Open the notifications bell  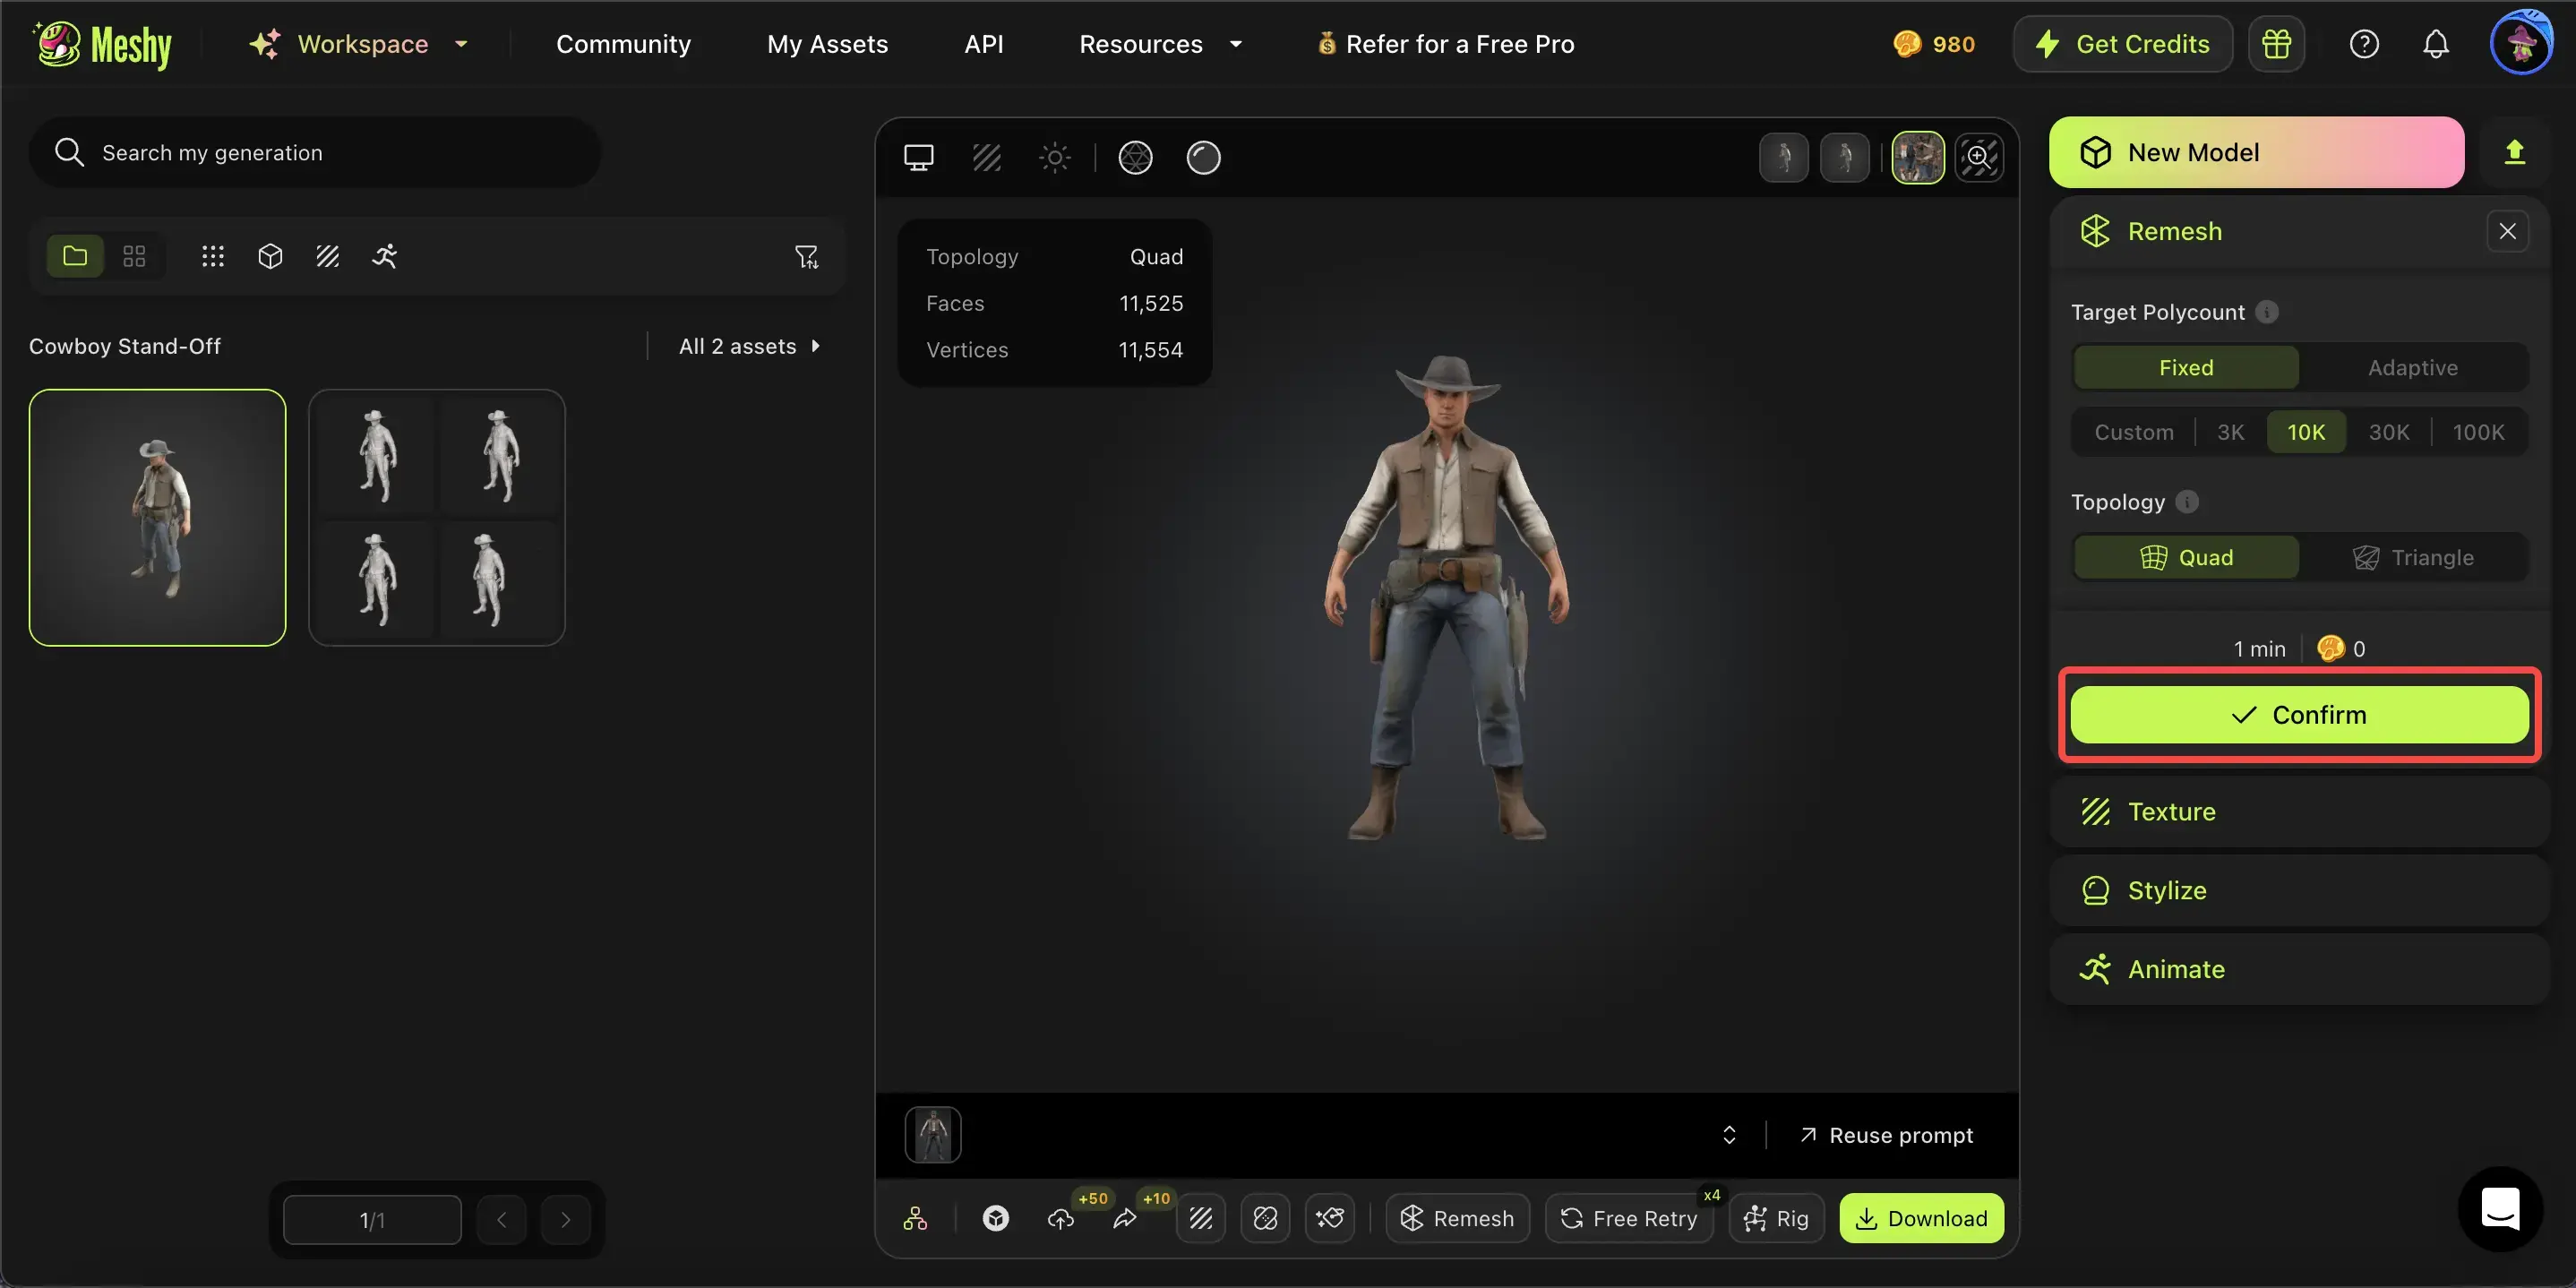pos(2436,44)
